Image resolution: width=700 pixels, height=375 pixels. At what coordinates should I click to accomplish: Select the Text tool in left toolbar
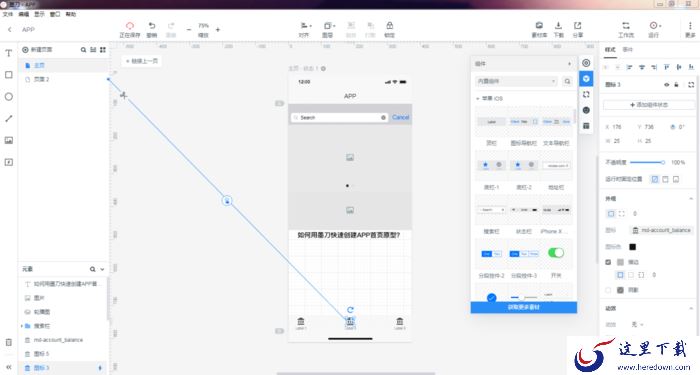(x=8, y=53)
